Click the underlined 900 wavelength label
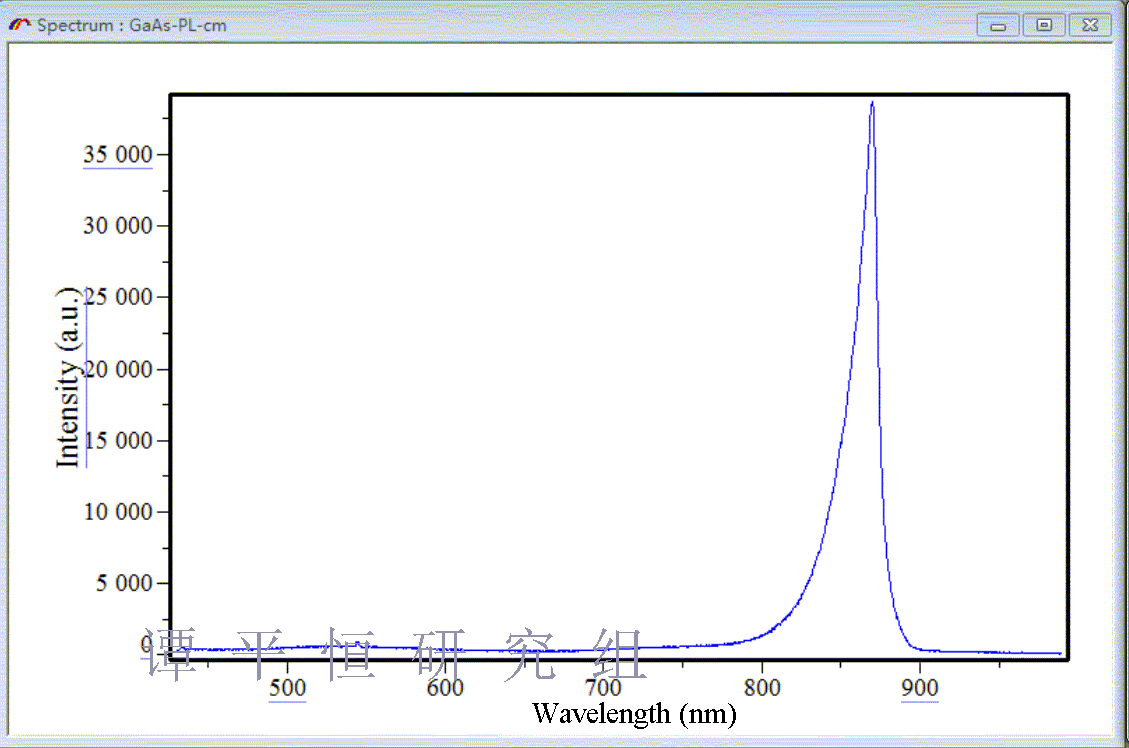This screenshot has height=748, width=1129. (920, 688)
